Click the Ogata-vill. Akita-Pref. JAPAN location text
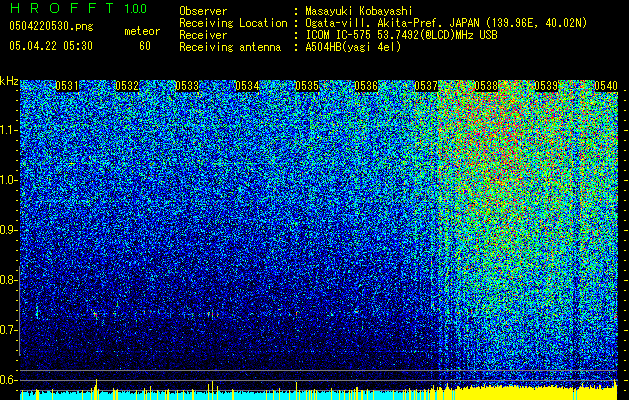Image resolution: width=629 pixels, height=400 pixels. 446,23
